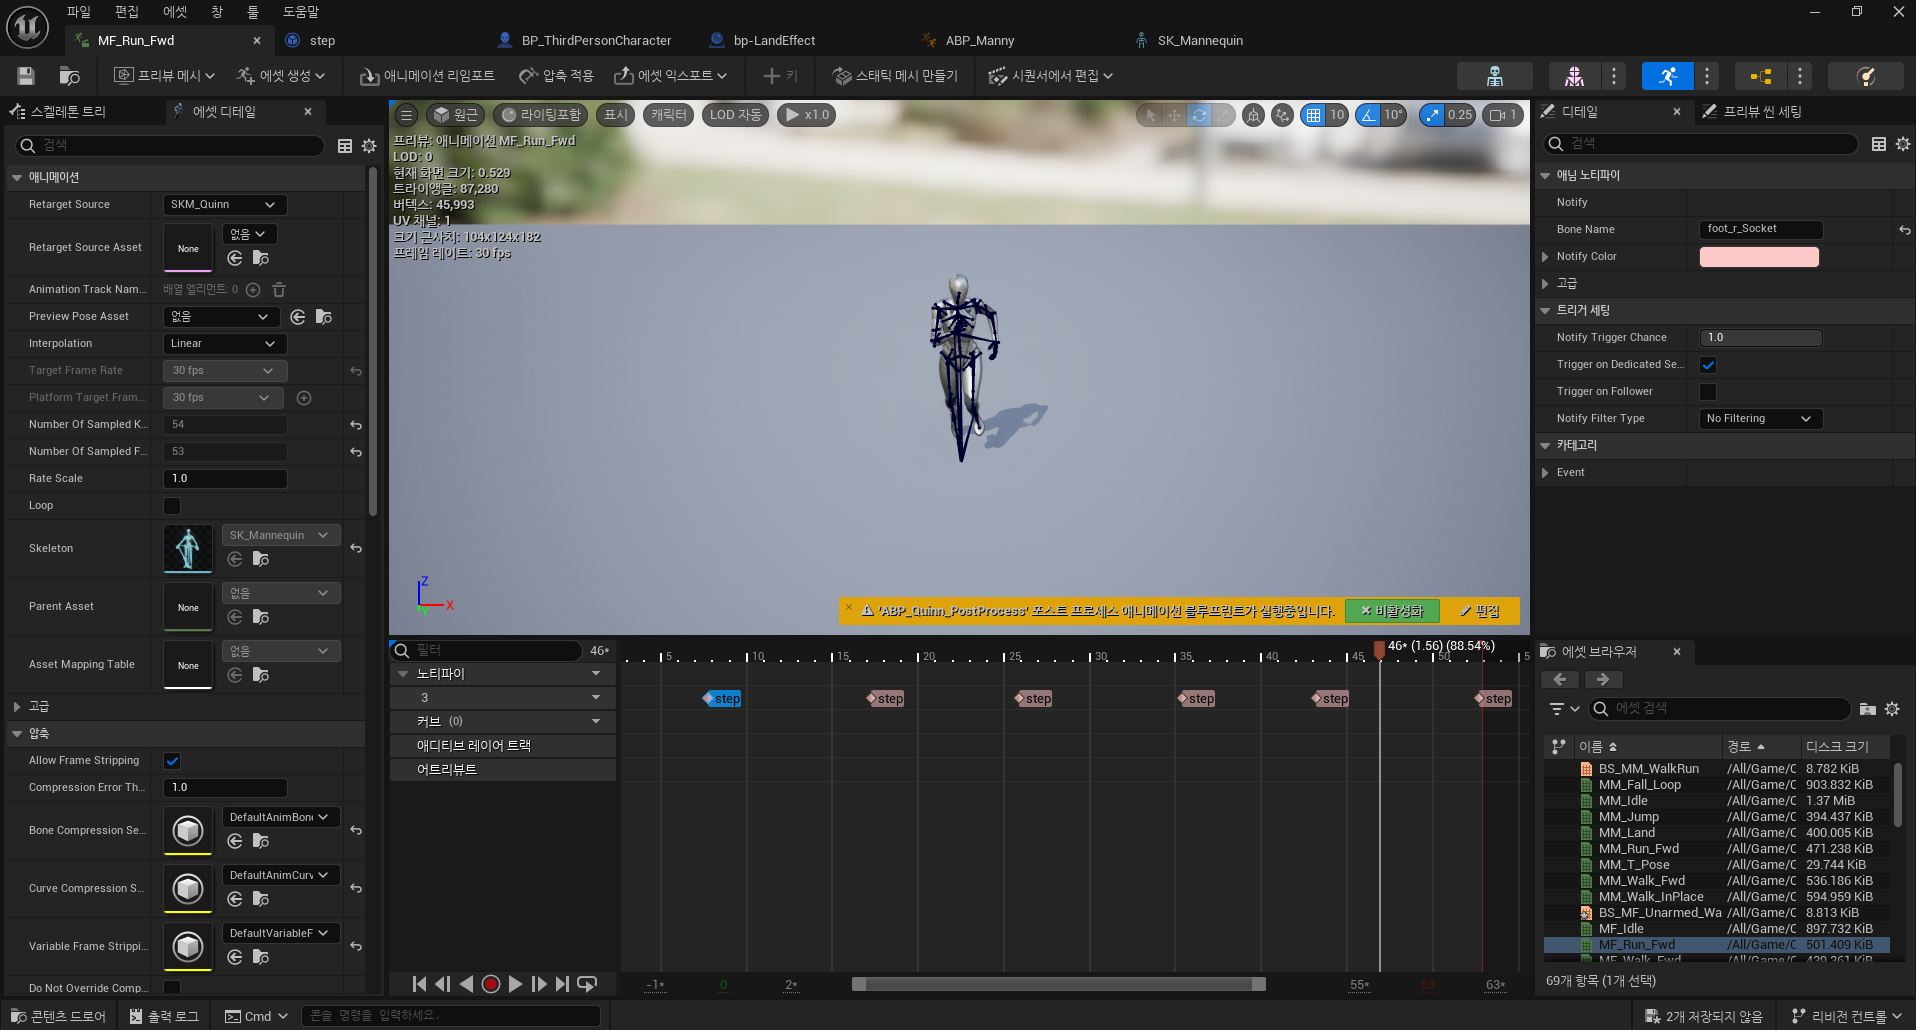
Task: Browse to asset in Content Browser
Action: click(x=69, y=76)
